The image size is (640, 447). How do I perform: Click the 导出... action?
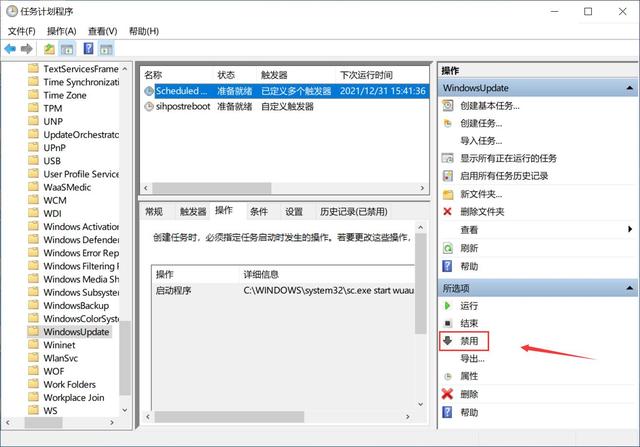(x=473, y=359)
